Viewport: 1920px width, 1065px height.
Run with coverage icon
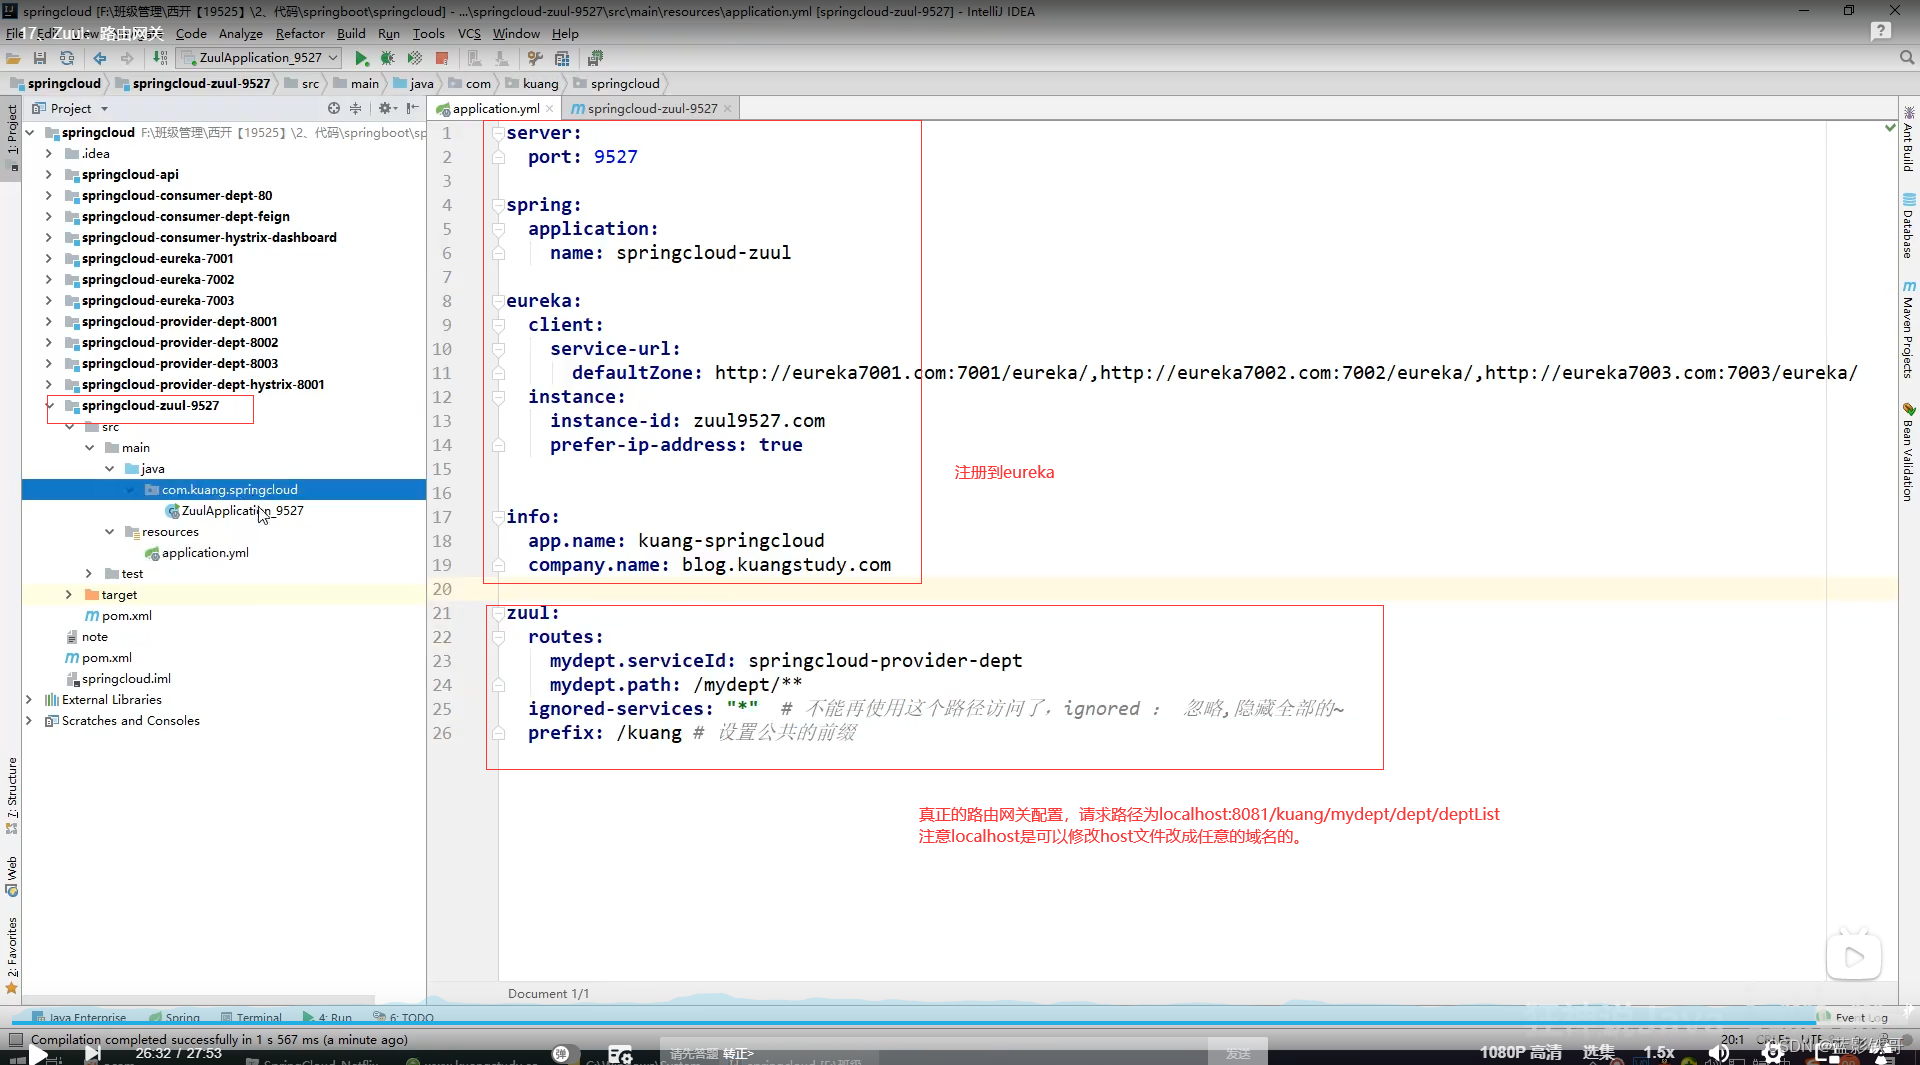(415, 58)
